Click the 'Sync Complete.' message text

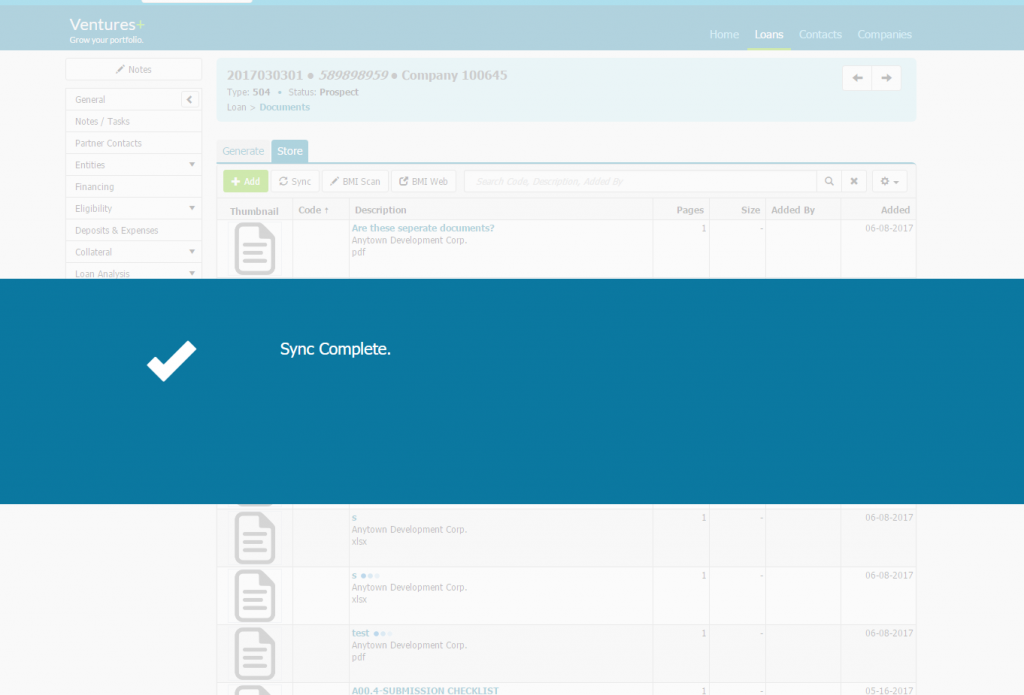coord(335,349)
